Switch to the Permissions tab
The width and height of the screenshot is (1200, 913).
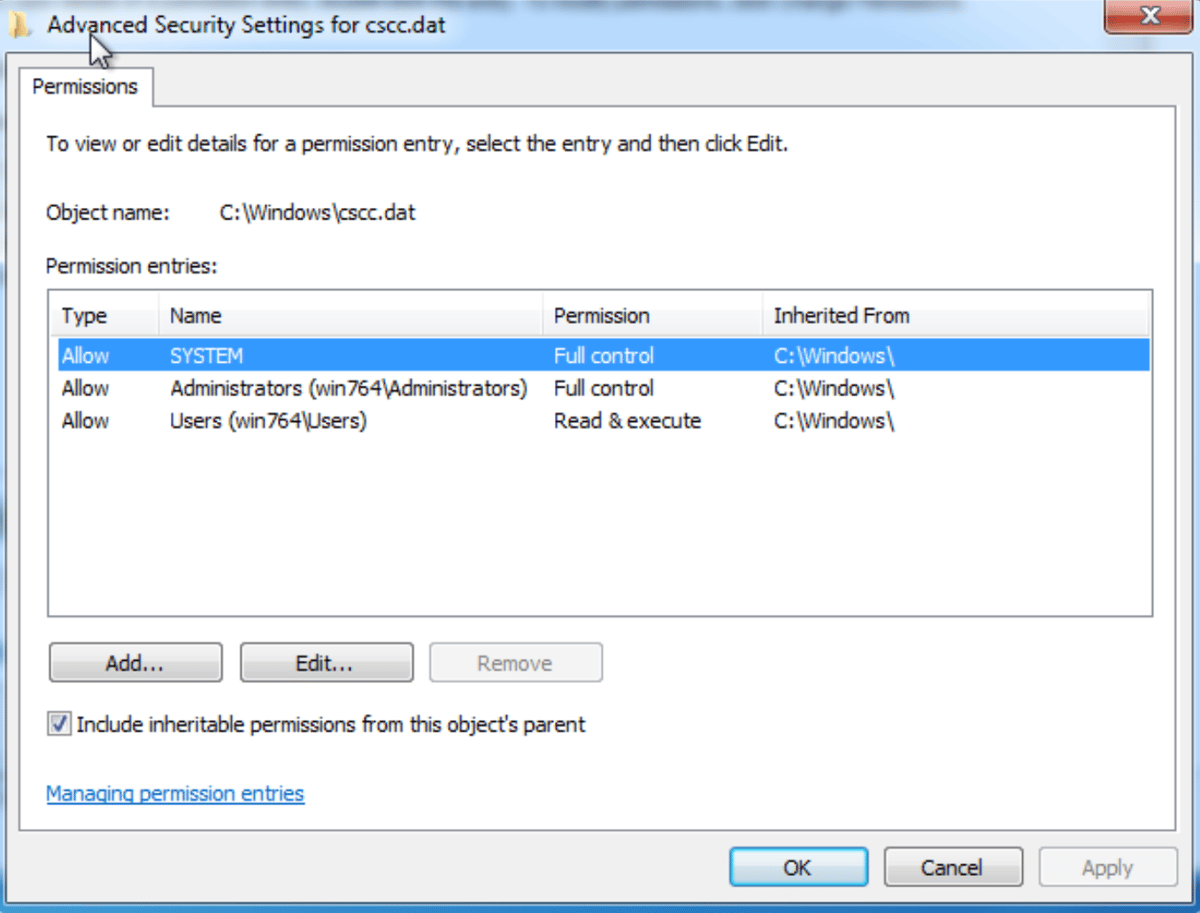[85, 87]
